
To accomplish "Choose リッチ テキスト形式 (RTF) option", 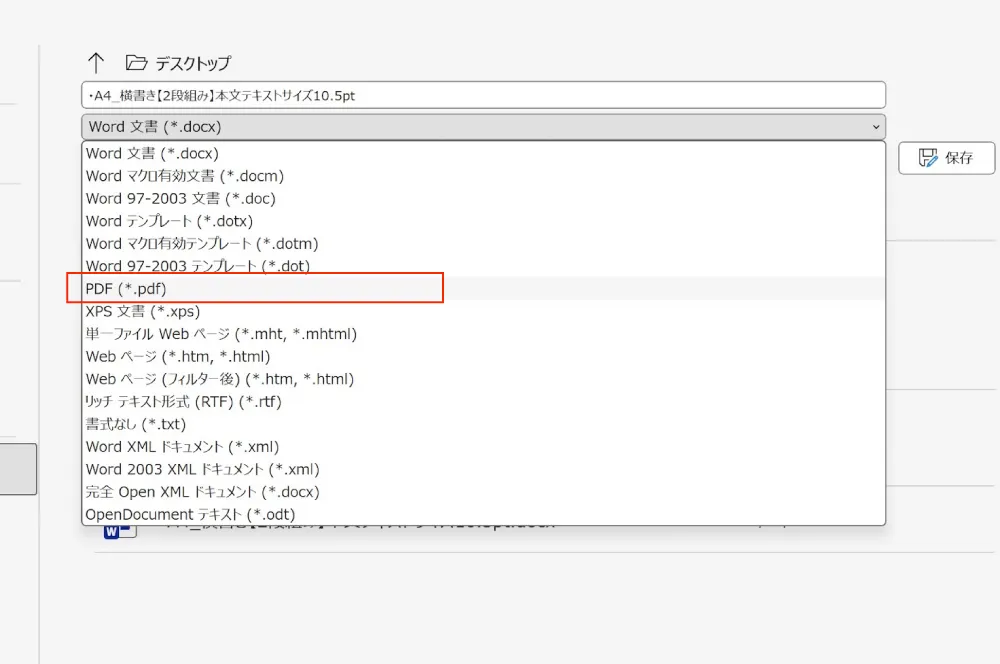I will click(183, 402).
